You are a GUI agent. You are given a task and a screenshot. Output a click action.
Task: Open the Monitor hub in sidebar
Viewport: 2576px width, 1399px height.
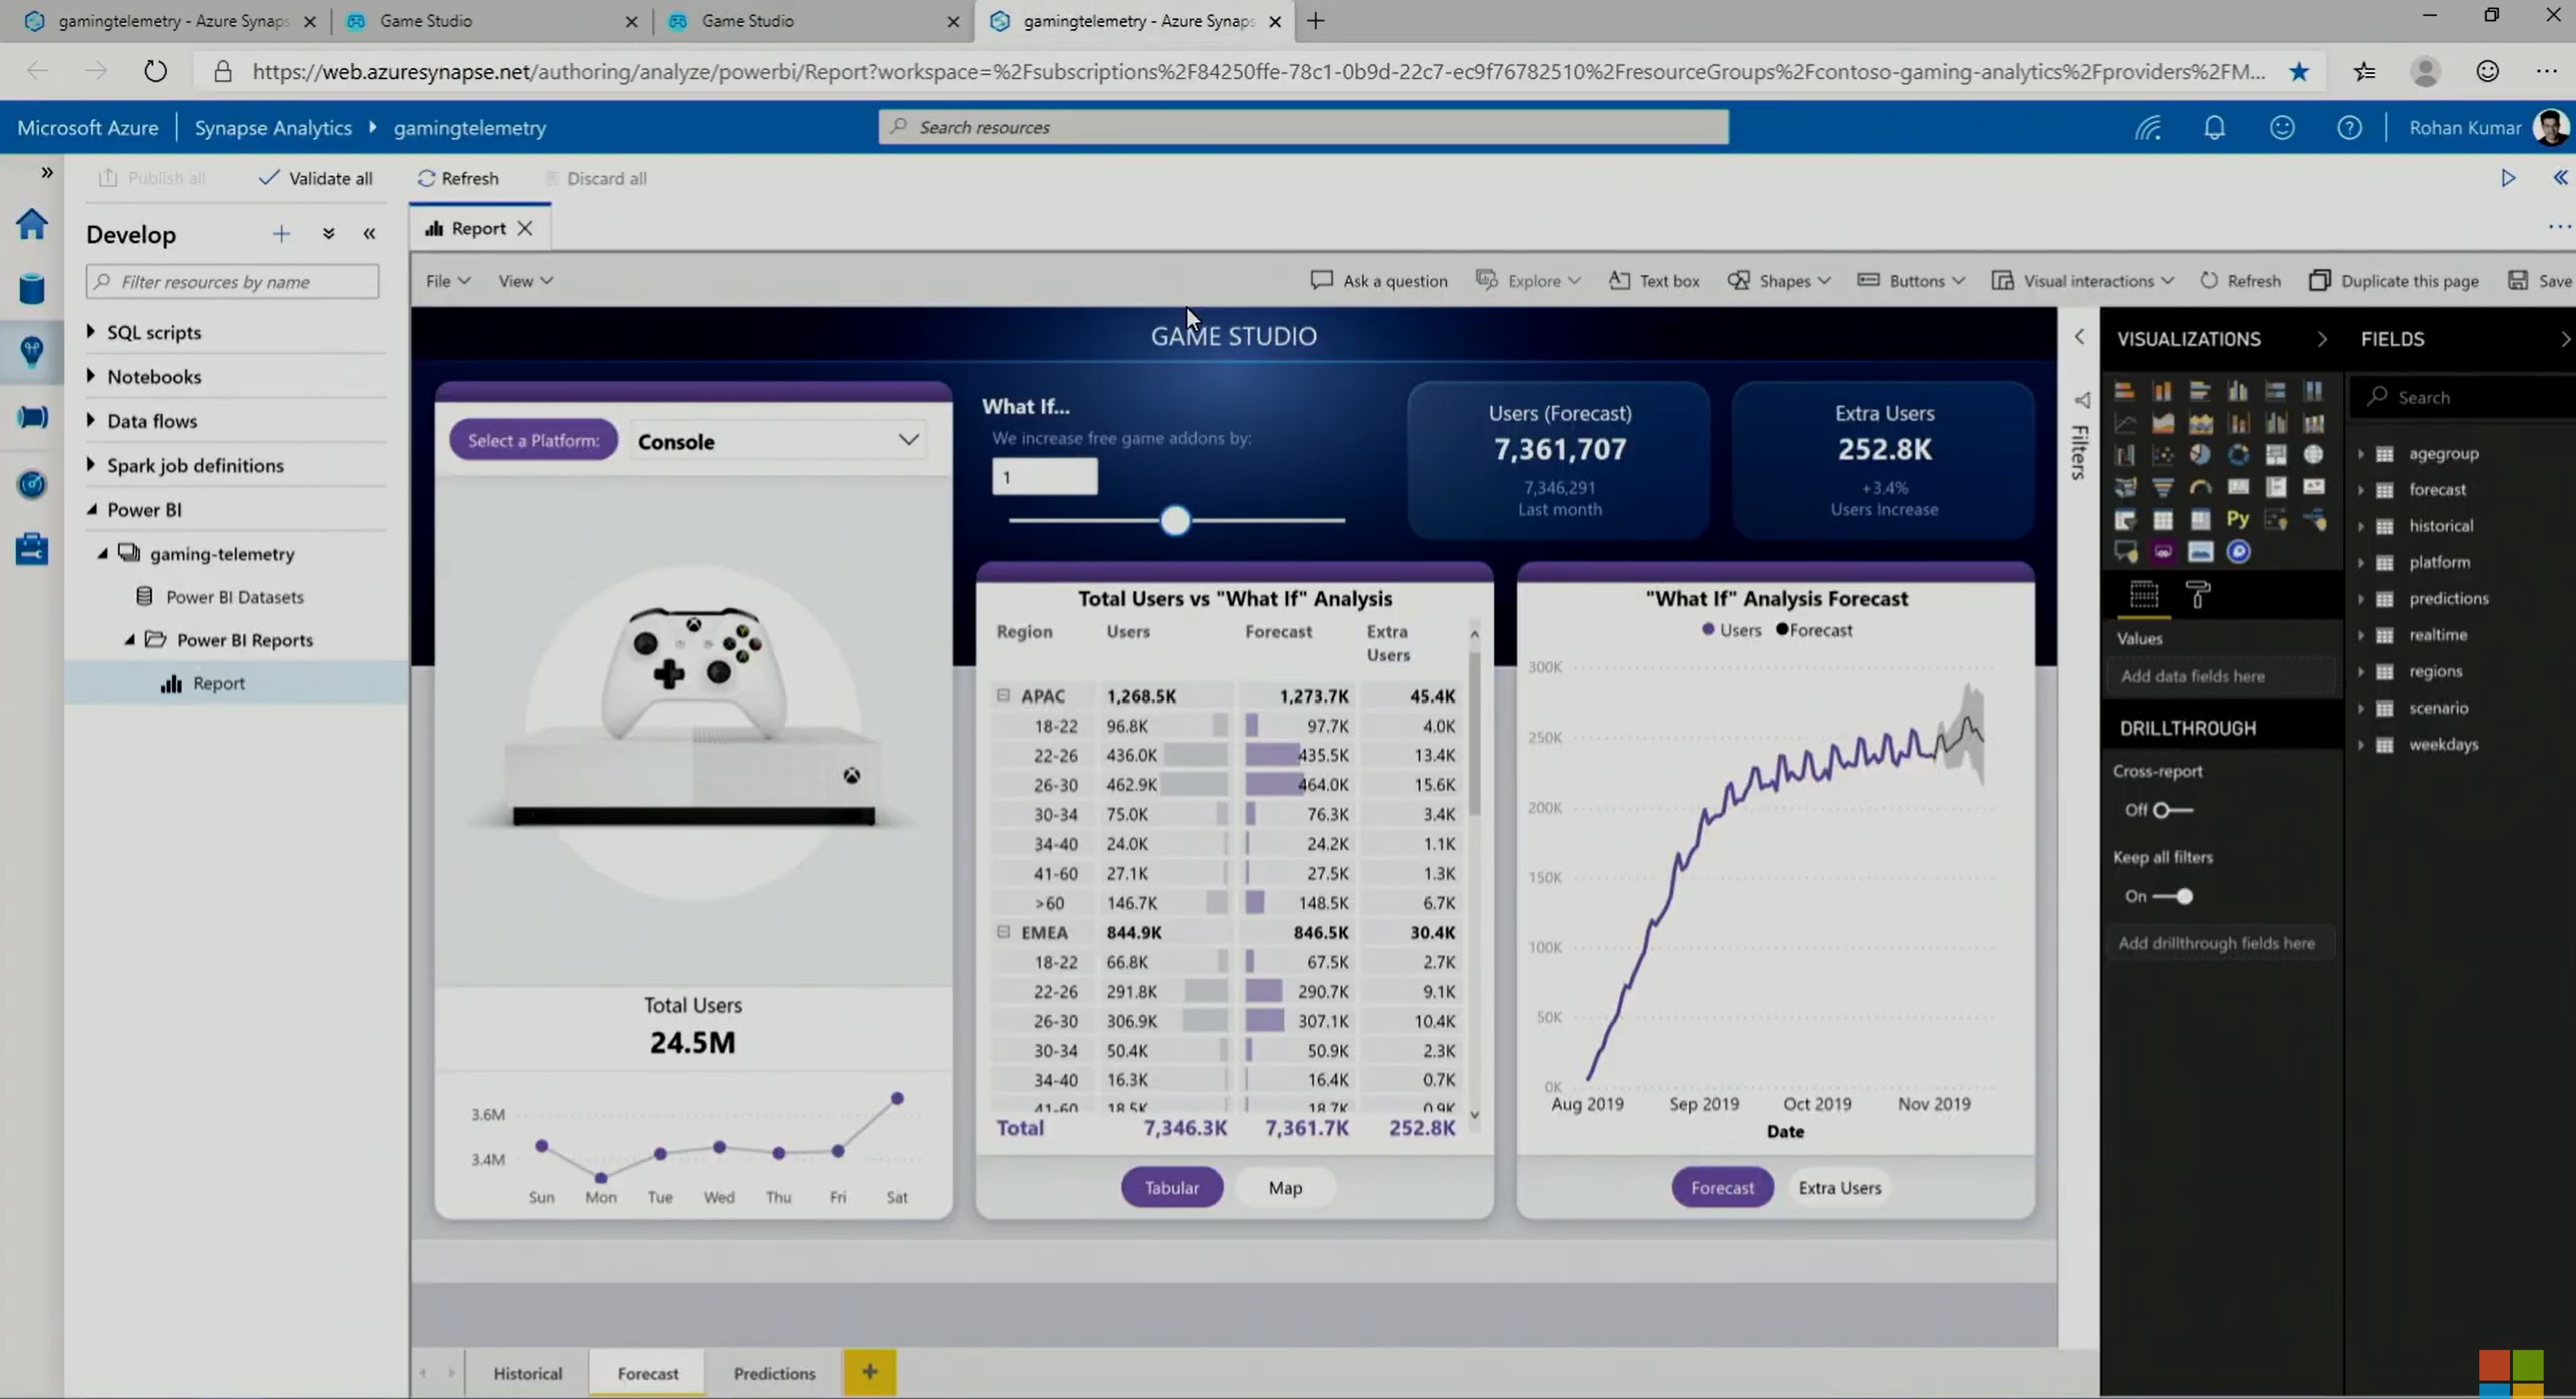[32, 484]
